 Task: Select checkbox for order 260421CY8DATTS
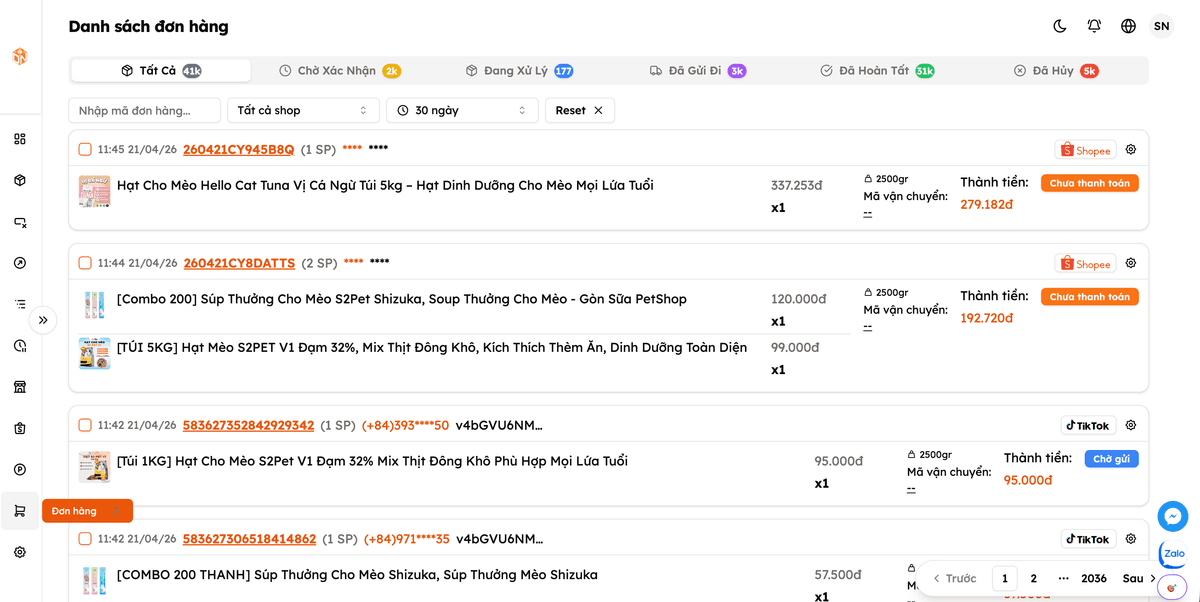85,263
